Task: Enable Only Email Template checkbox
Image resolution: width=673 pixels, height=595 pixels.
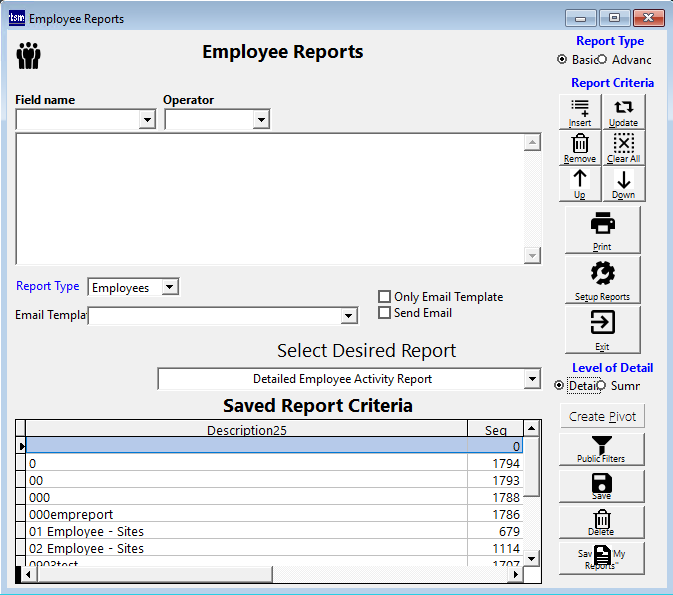Action: point(384,297)
